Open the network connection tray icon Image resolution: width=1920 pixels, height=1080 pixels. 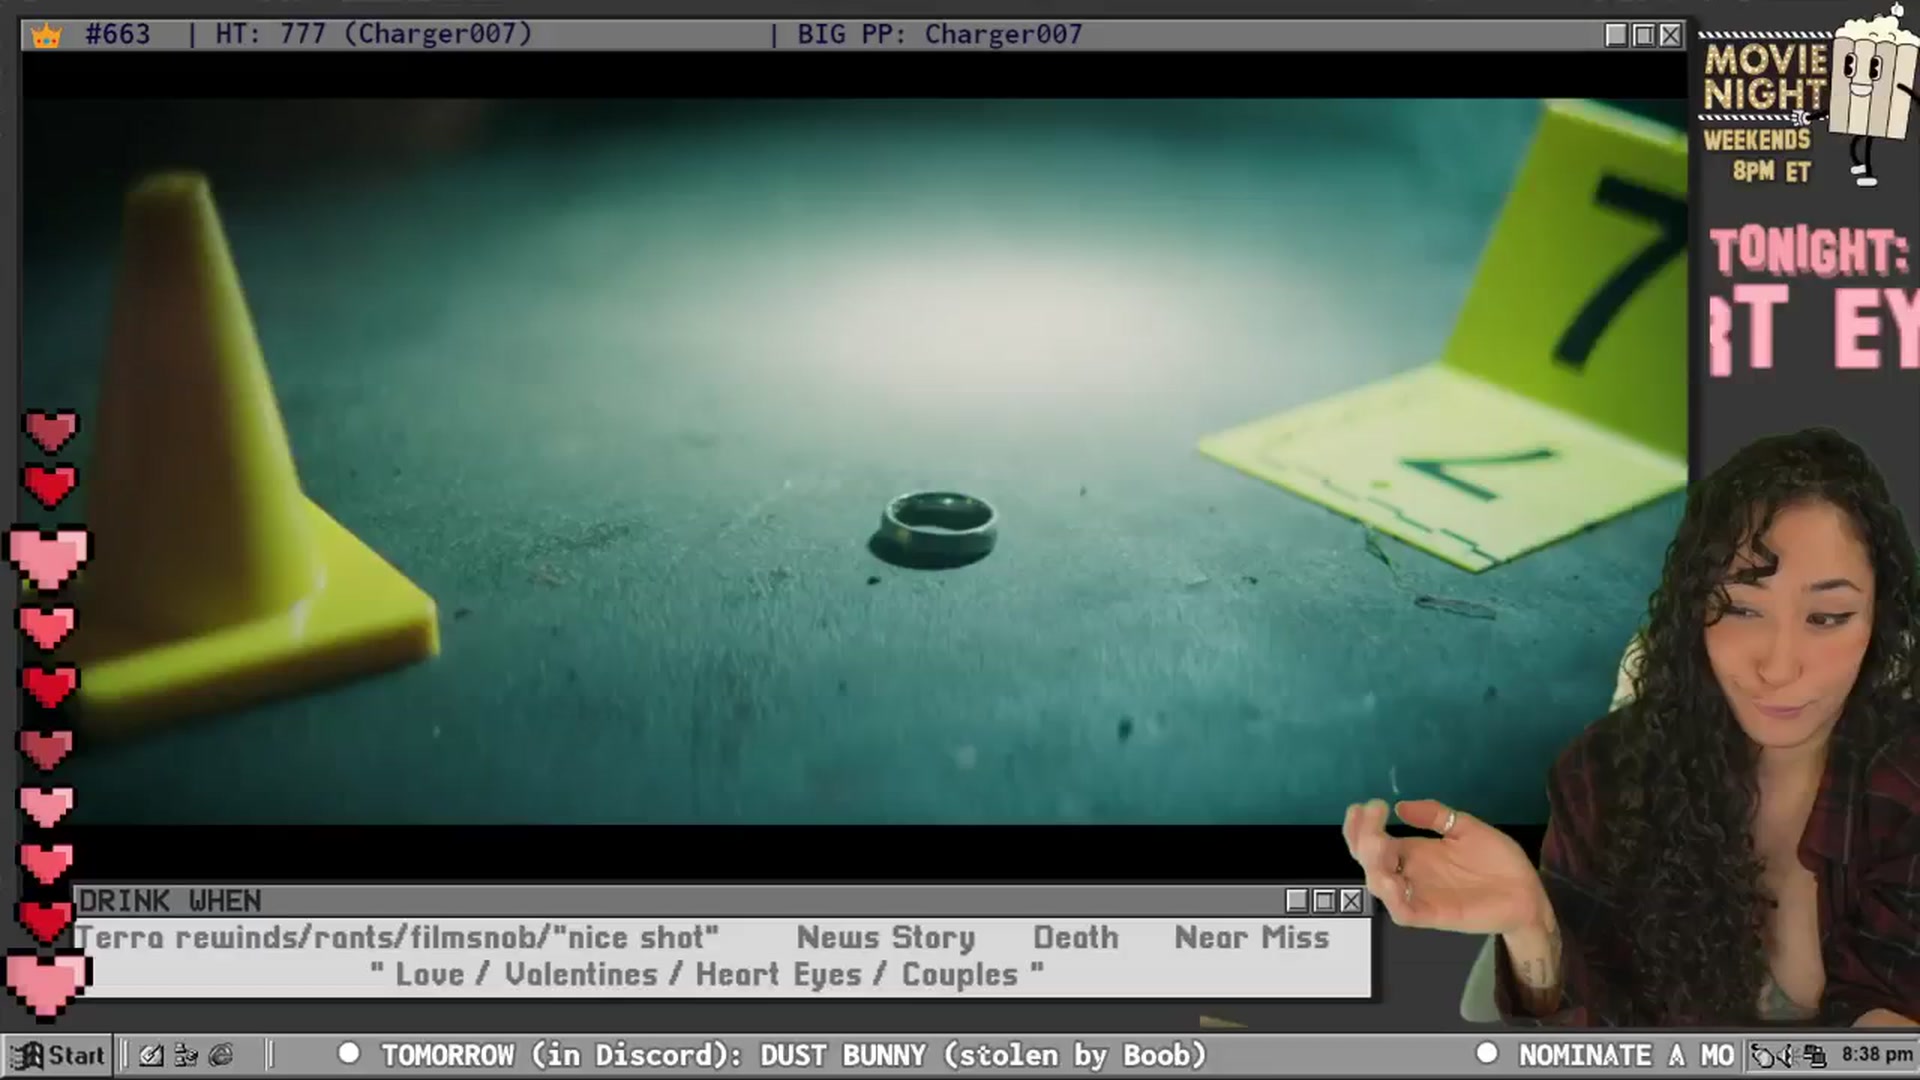tap(1815, 1055)
